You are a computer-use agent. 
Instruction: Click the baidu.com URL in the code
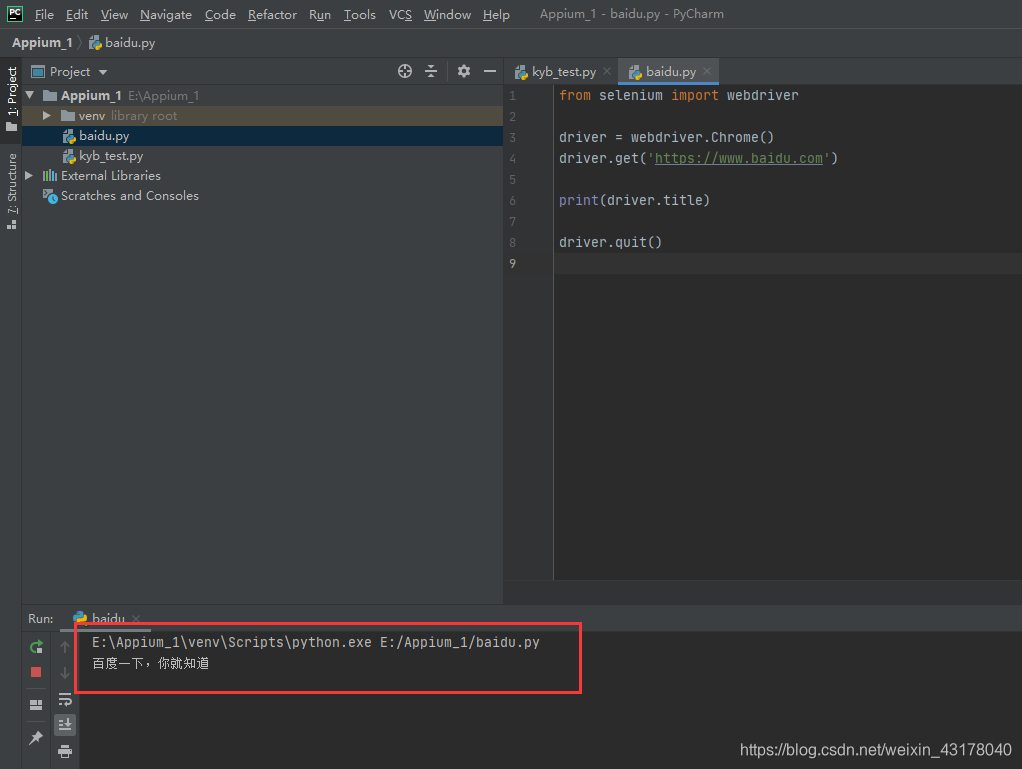(738, 158)
